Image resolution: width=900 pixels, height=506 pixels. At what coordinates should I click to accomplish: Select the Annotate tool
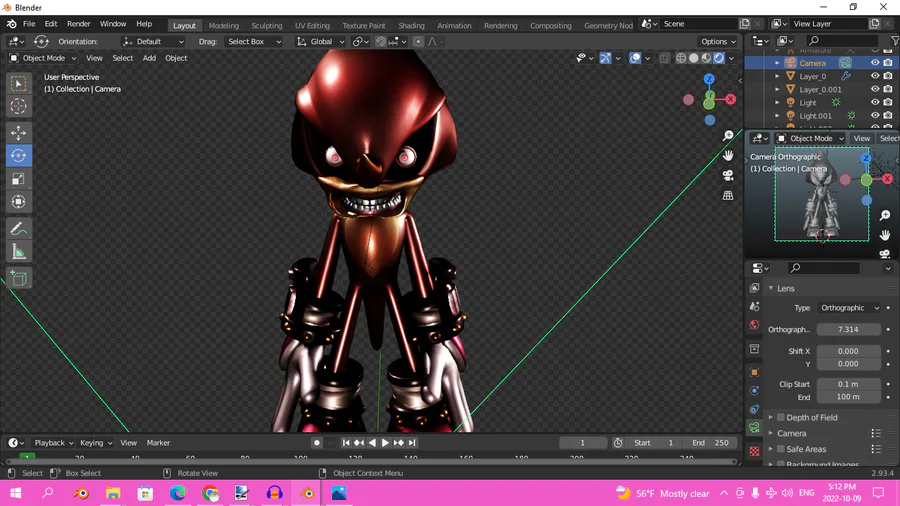(18, 229)
